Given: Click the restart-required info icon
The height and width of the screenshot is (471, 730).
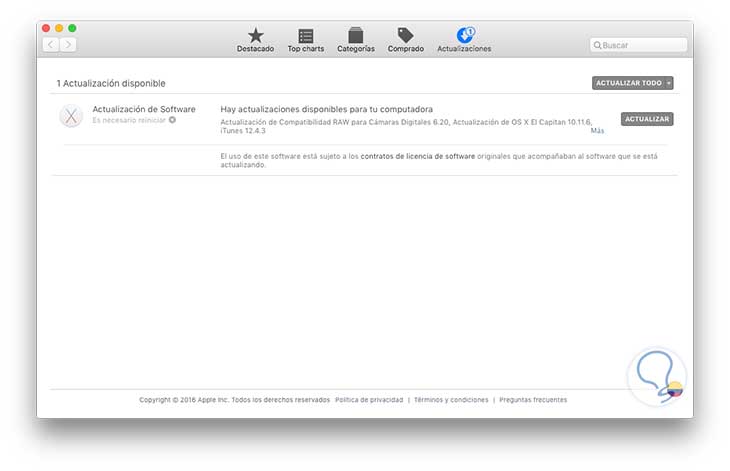Looking at the screenshot, I should pos(172,120).
